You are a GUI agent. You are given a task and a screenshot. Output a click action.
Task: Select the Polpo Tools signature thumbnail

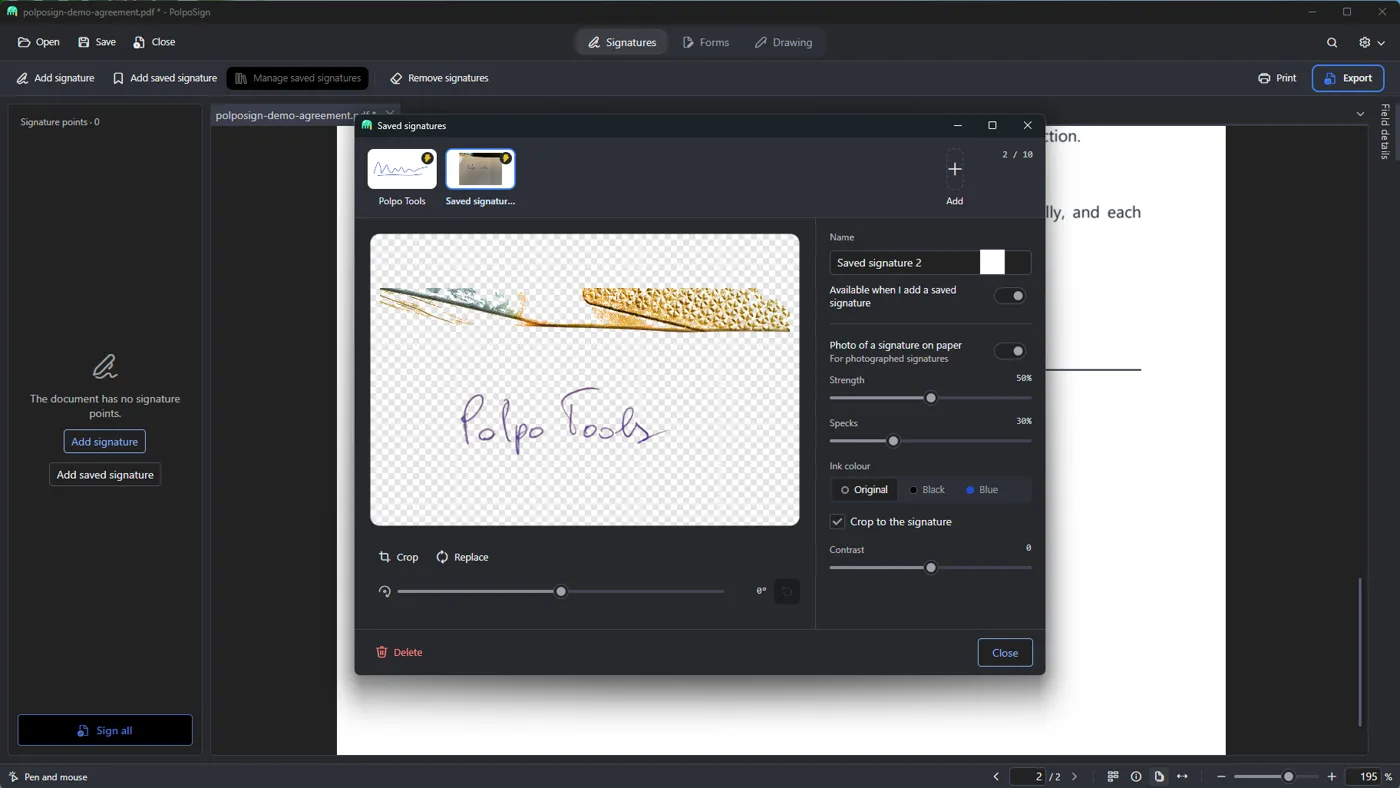tap(402, 169)
